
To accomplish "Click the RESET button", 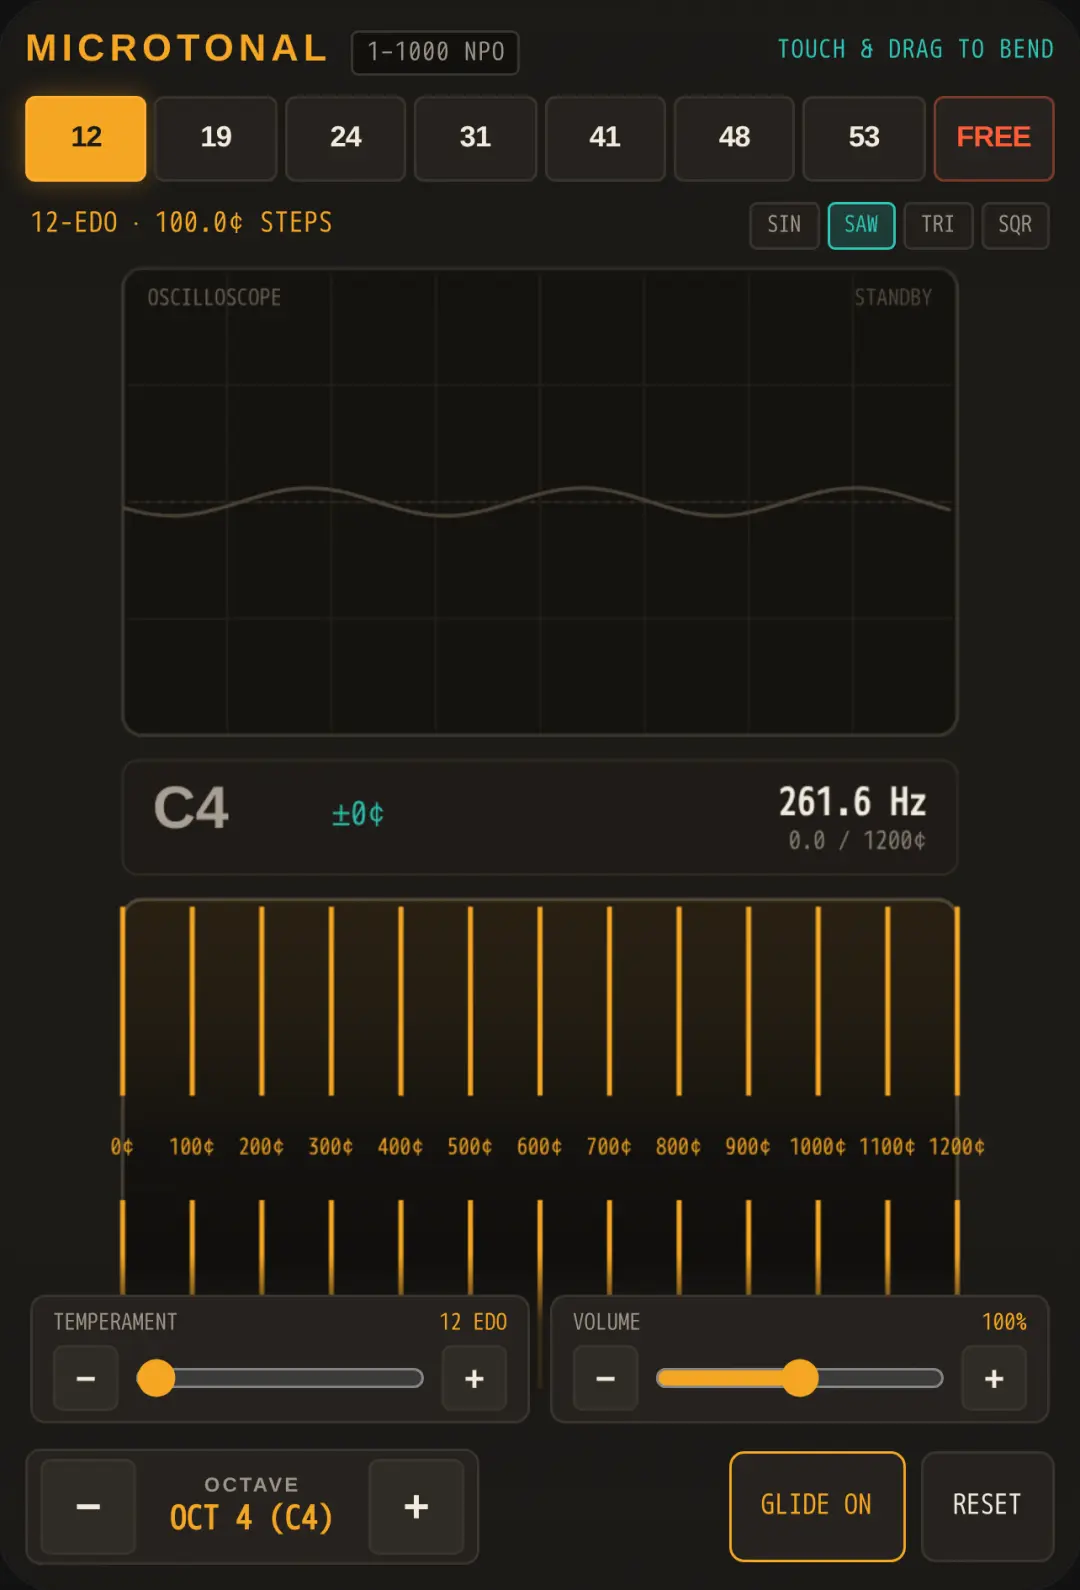I will (x=987, y=1506).
